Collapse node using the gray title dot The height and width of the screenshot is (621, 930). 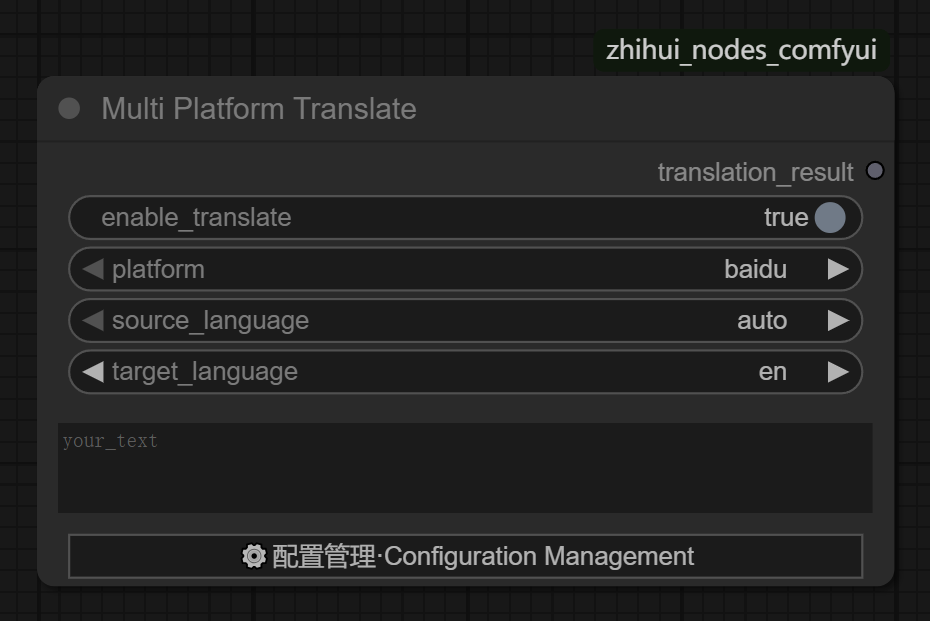69,109
